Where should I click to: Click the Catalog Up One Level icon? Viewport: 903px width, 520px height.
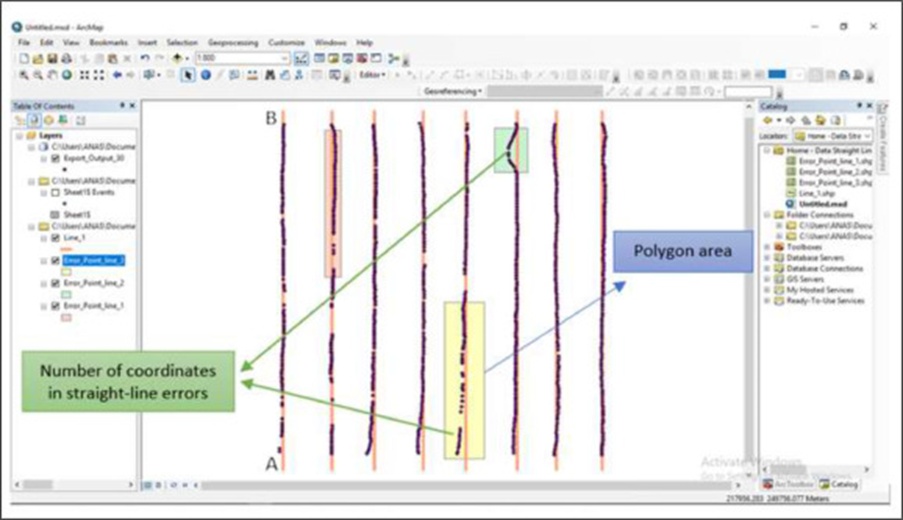[806, 120]
